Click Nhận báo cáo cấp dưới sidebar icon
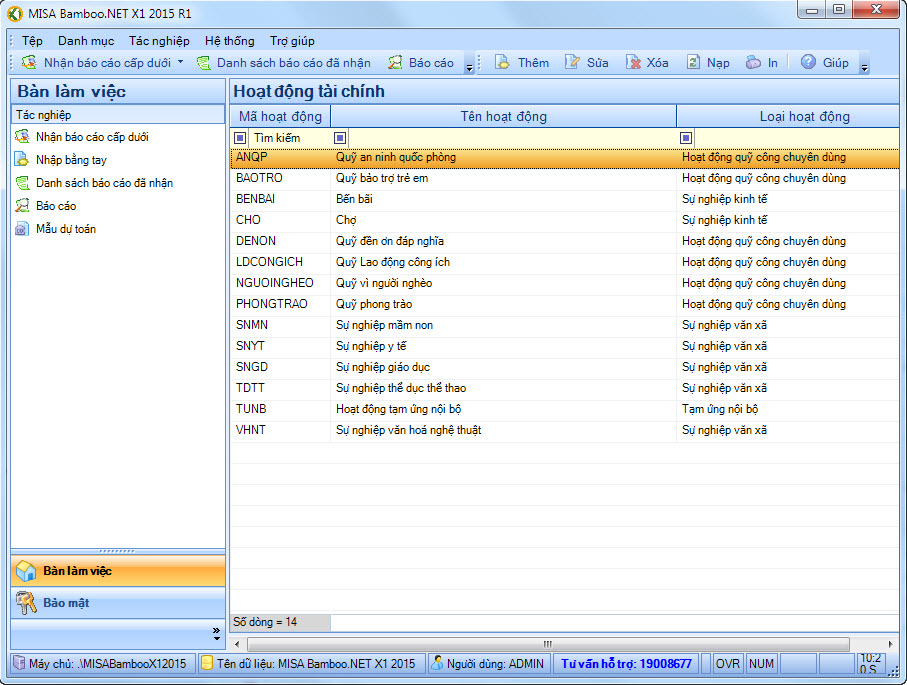The image size is (907, 685). (x=23, y=137)
